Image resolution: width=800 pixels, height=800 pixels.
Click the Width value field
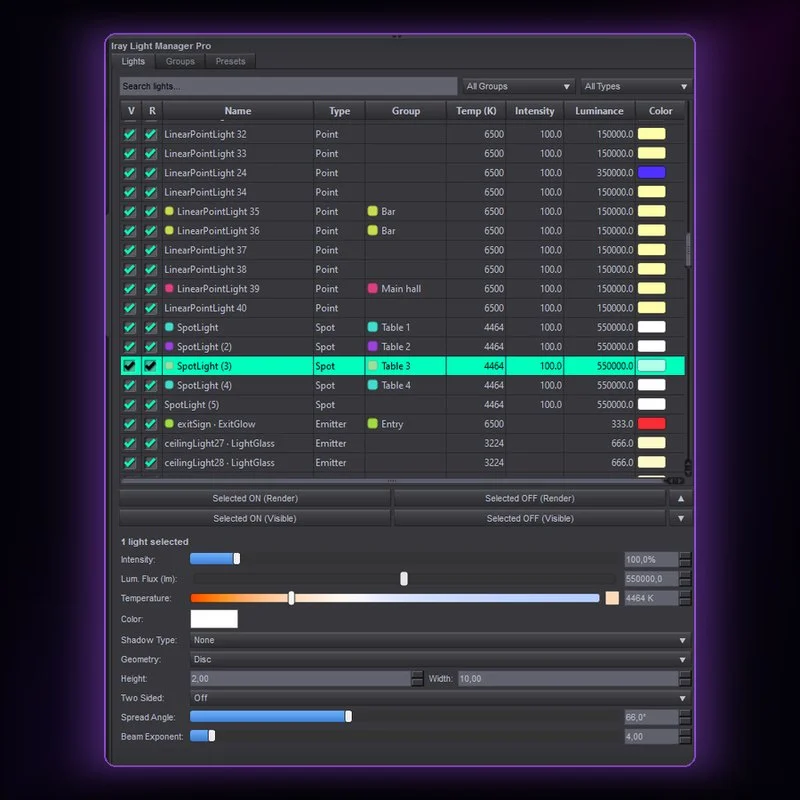pyautogui.click(x=568, y=679)
